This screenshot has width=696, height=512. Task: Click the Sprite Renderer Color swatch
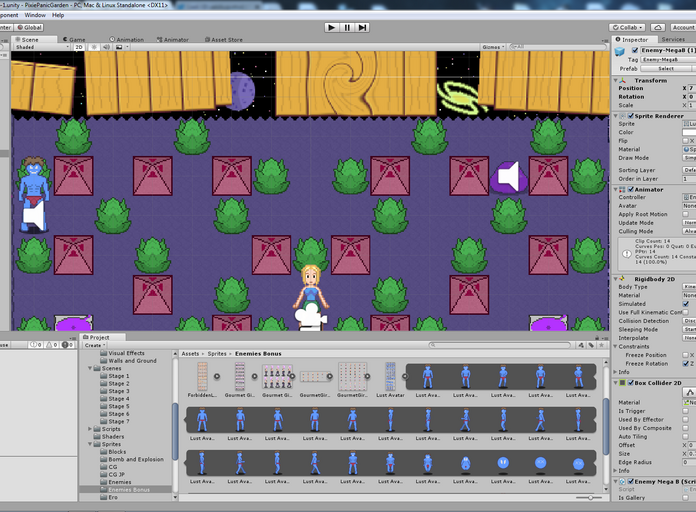click(x=689, y=132)
